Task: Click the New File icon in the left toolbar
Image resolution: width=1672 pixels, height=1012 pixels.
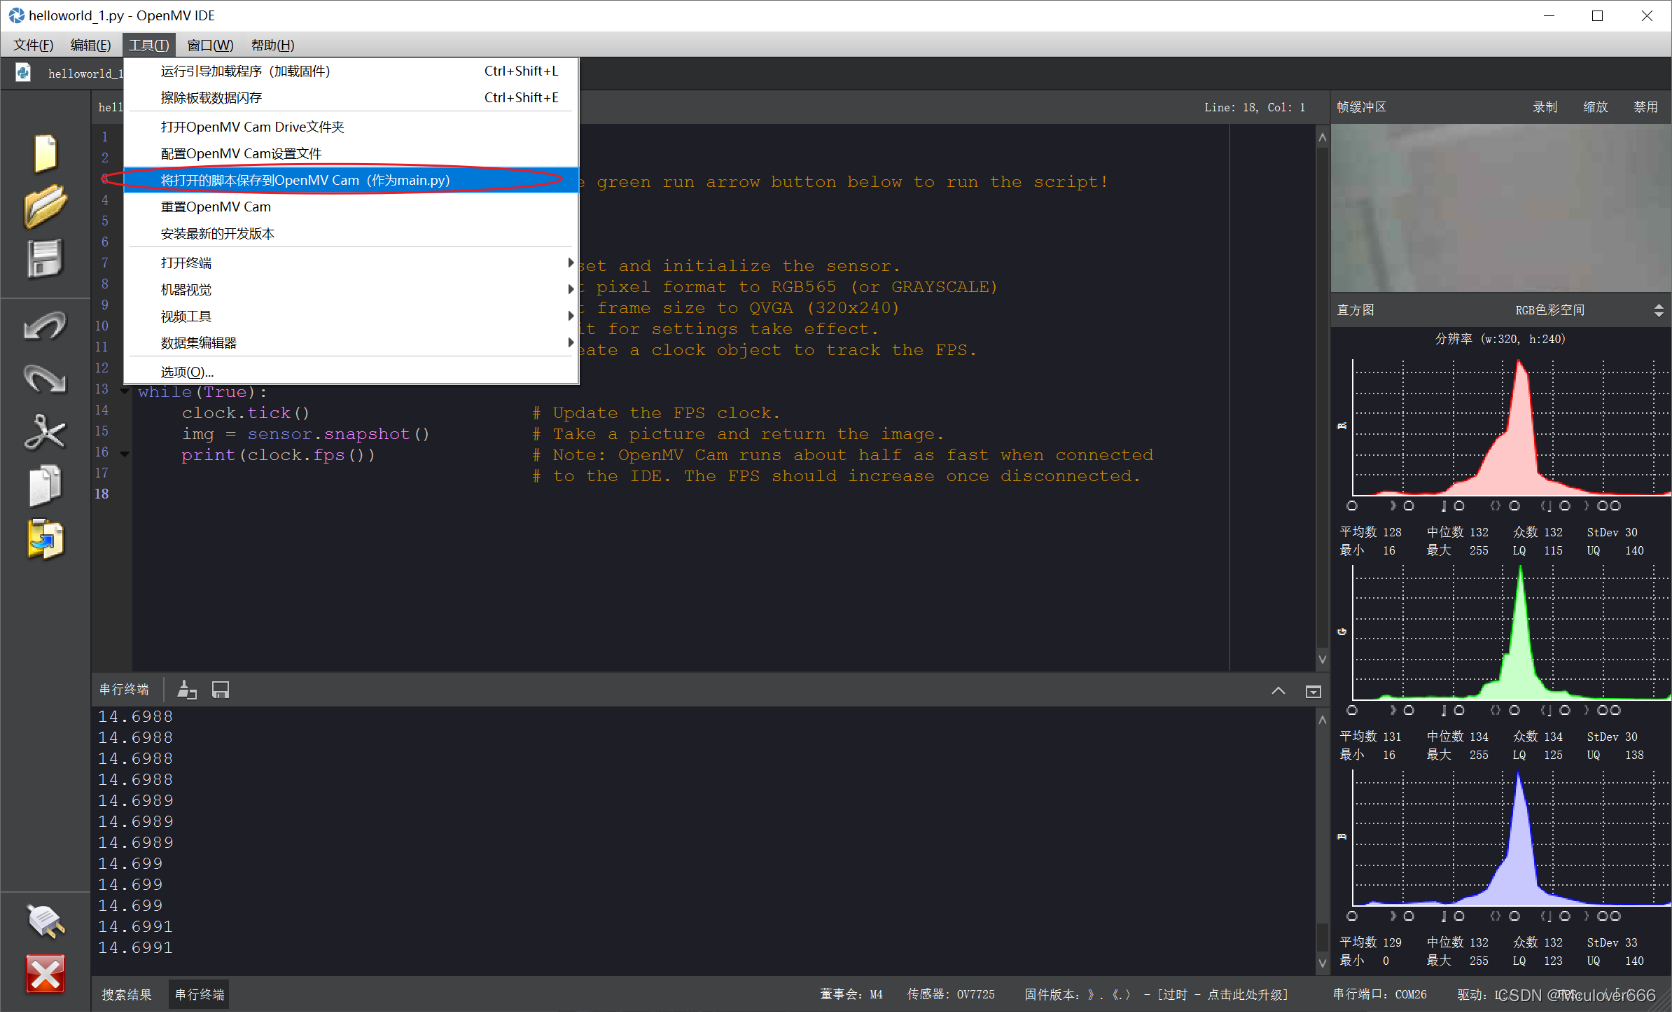Action: coord(45,153)
